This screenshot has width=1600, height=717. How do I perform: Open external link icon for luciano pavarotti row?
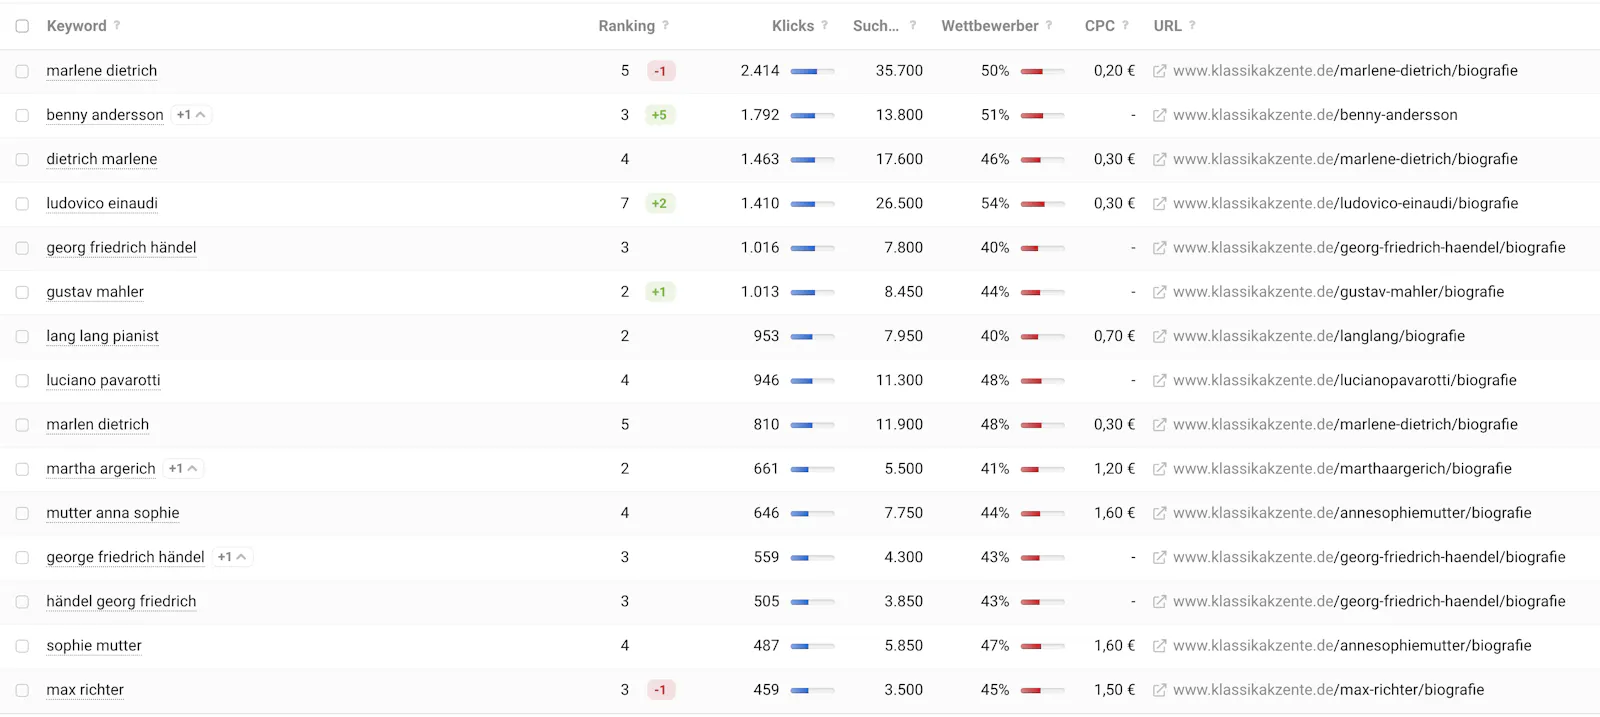coord(1159,380)
